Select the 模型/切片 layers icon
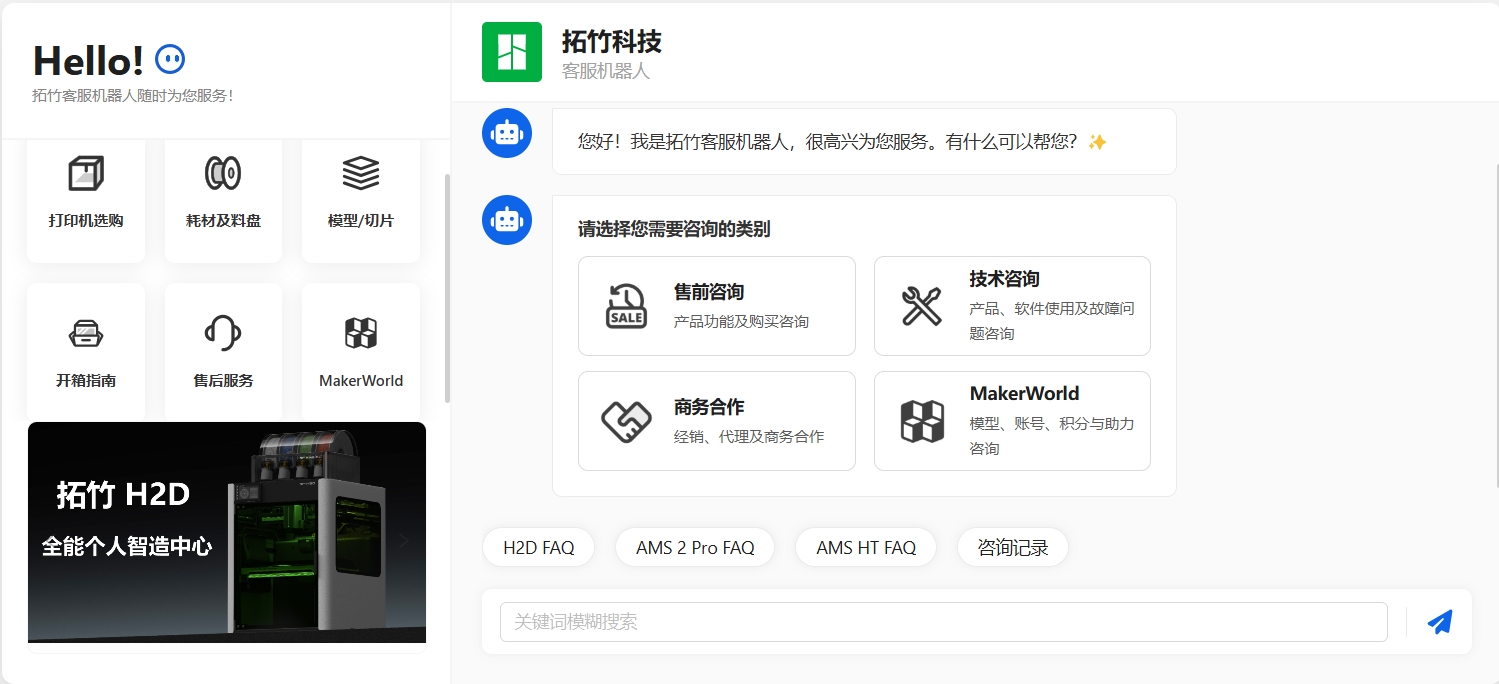The height and width of the screenshot is (684, 1499). point(361,173)
